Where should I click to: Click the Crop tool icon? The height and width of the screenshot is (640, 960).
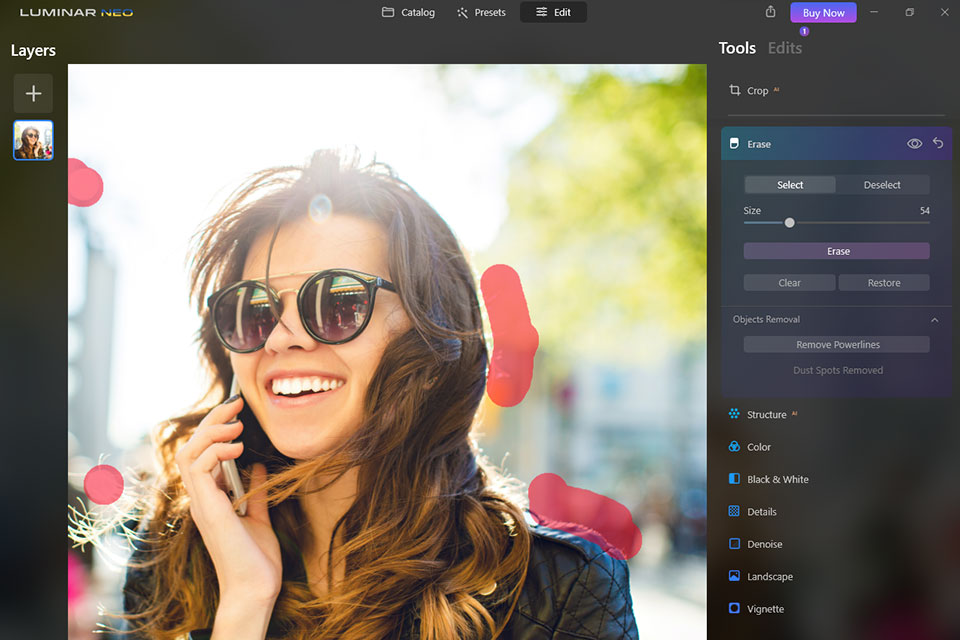coord(734,90)
